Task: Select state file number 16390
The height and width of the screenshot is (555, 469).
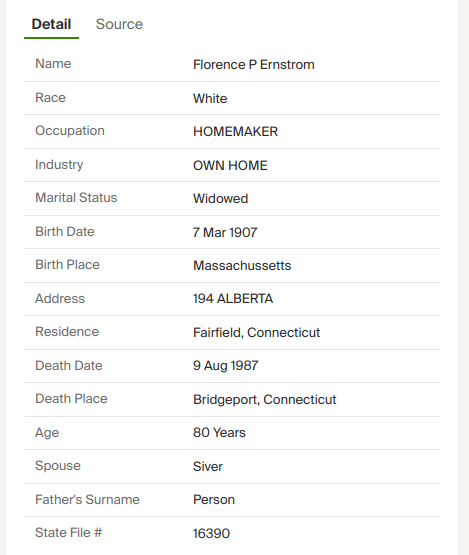Action: pos(211,533)
